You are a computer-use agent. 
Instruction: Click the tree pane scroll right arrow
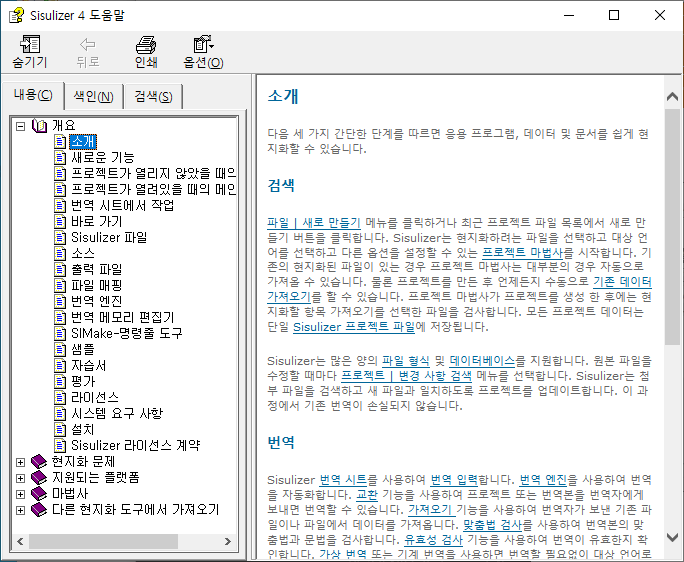coord(228,541)
